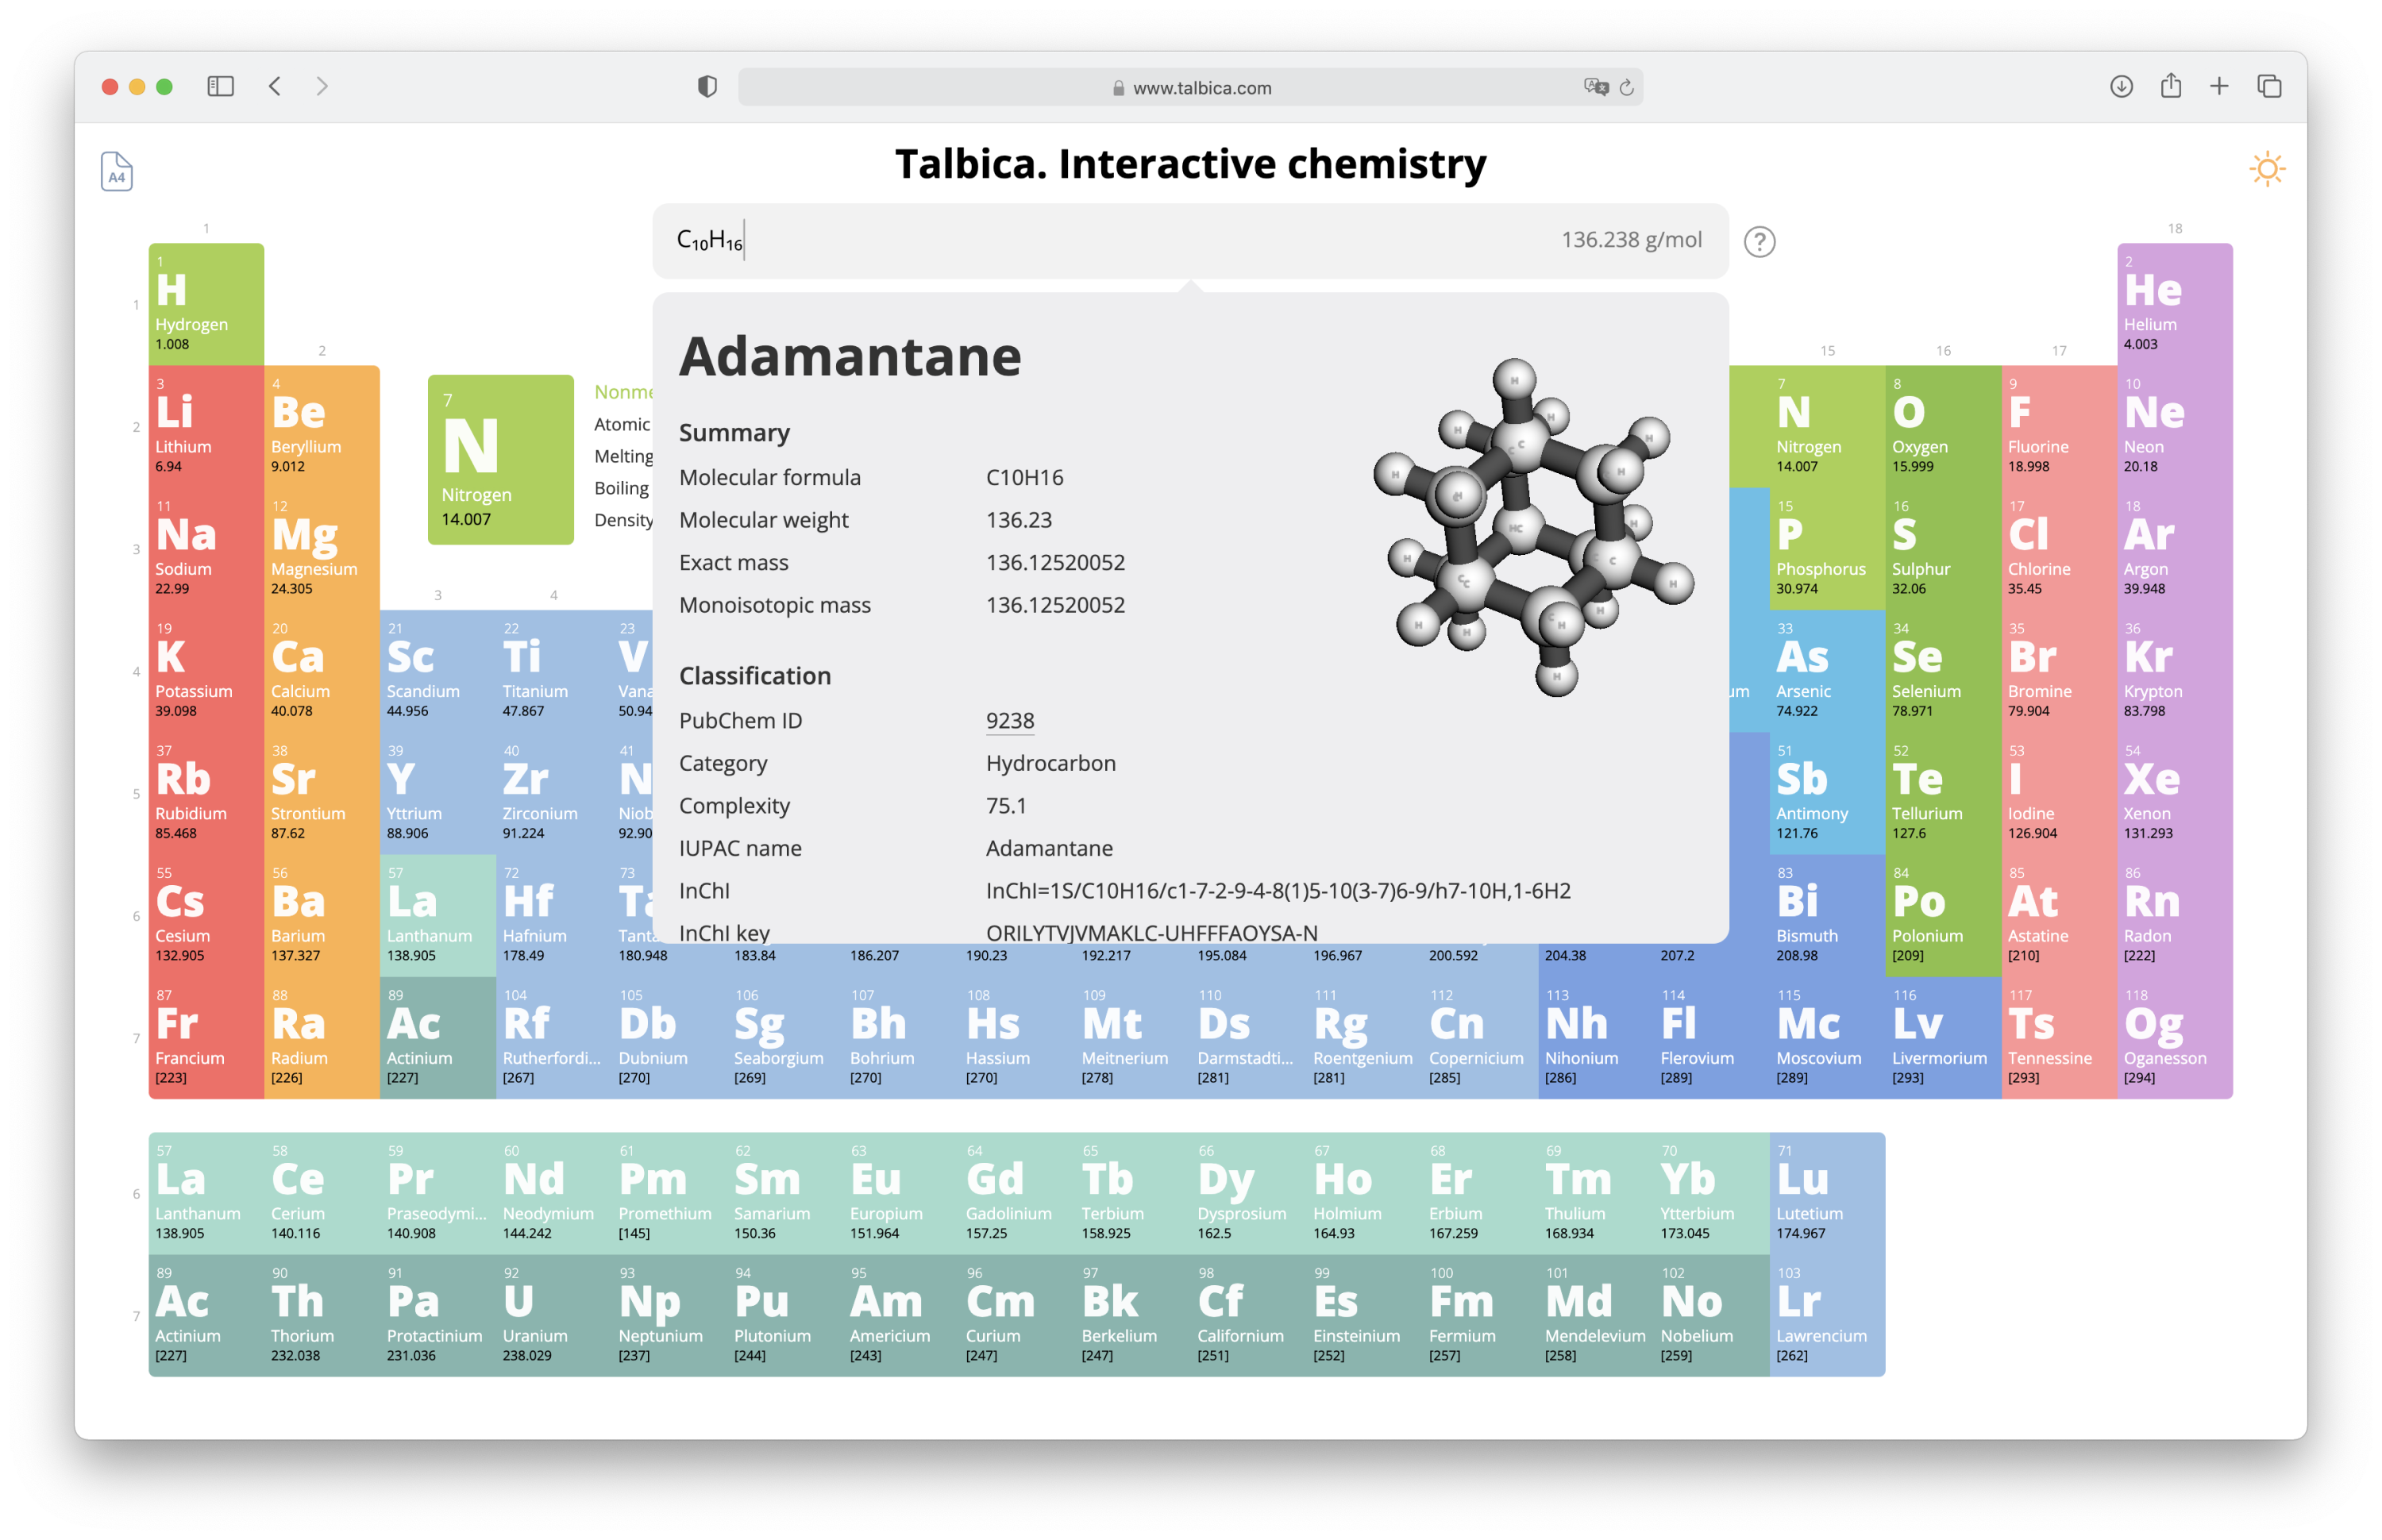Toggle the Safari sidebar icon

[x=220, y=86]
